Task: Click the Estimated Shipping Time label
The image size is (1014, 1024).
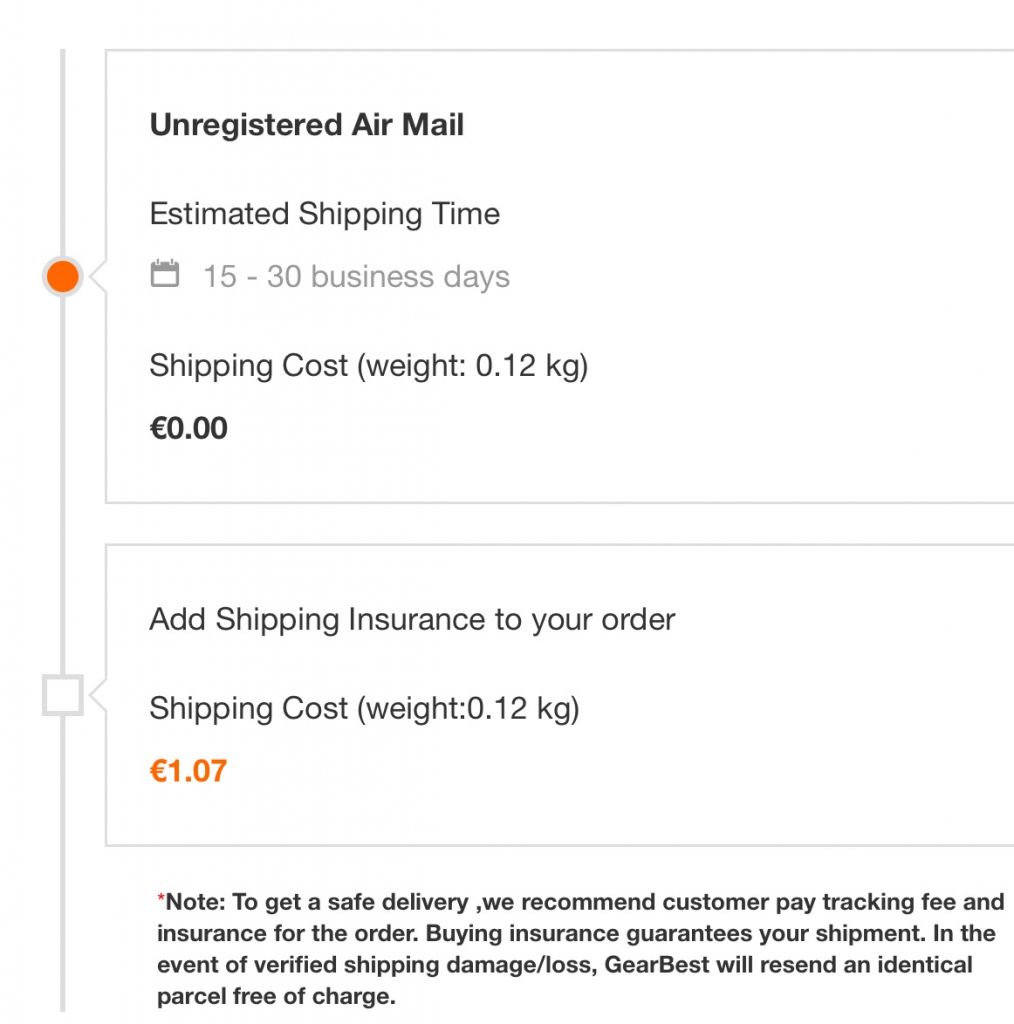Action: coord(325,214)
